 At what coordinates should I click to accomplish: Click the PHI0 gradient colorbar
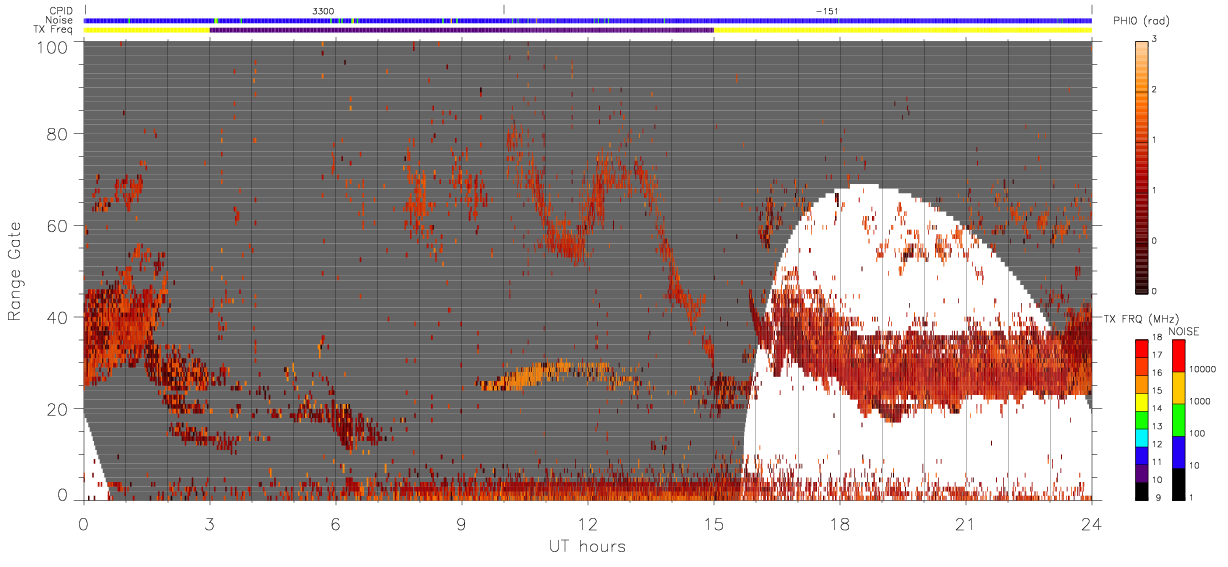click(1144, 167)
